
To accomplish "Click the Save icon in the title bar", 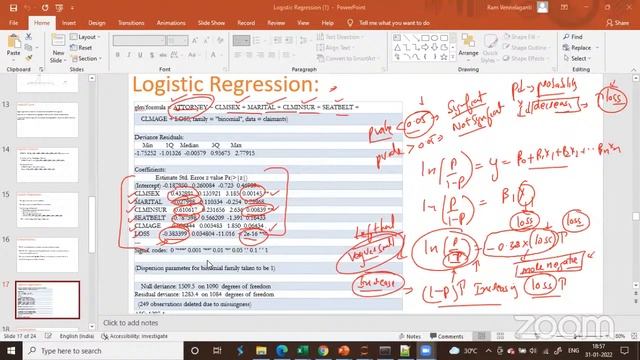I will [13, 8].
